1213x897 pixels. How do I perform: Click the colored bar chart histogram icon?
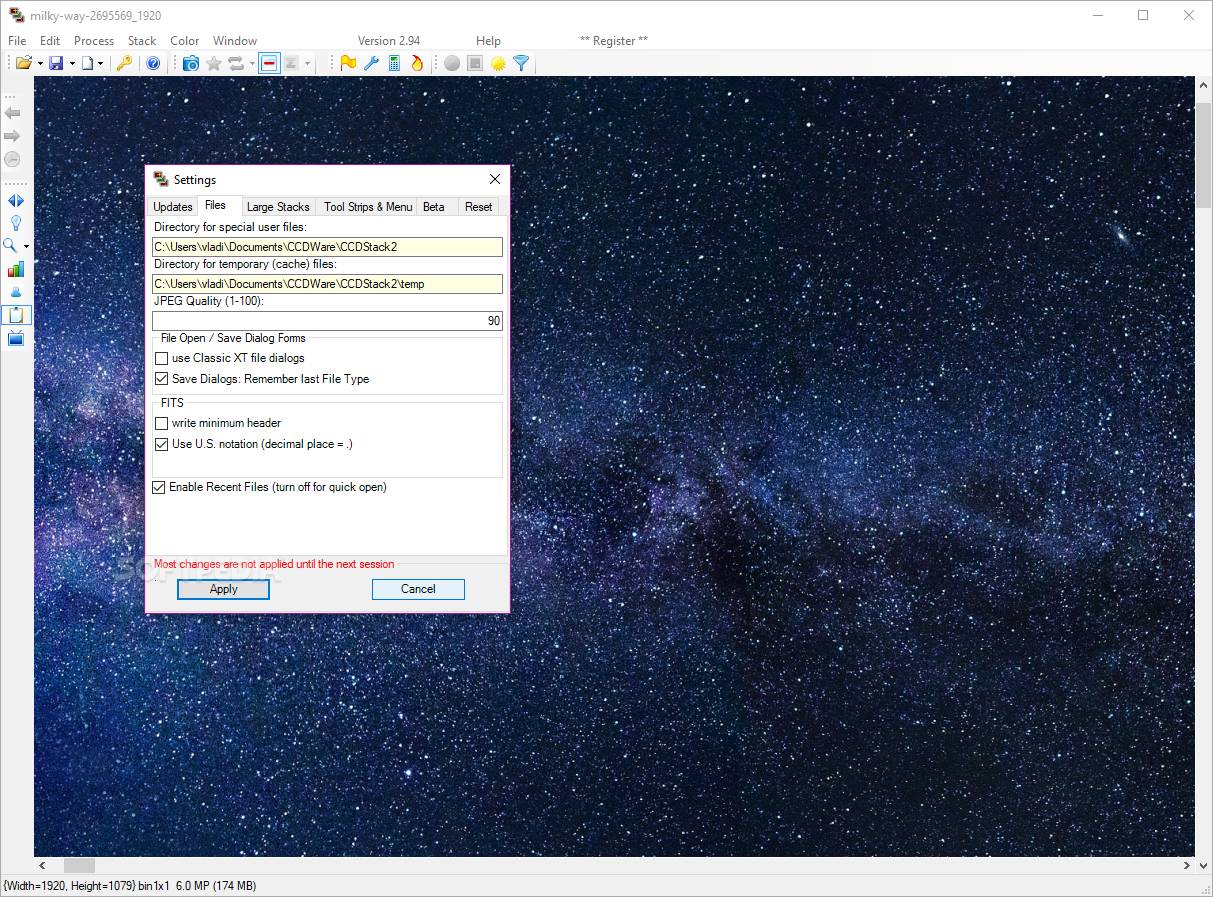[x=15, y=269]
